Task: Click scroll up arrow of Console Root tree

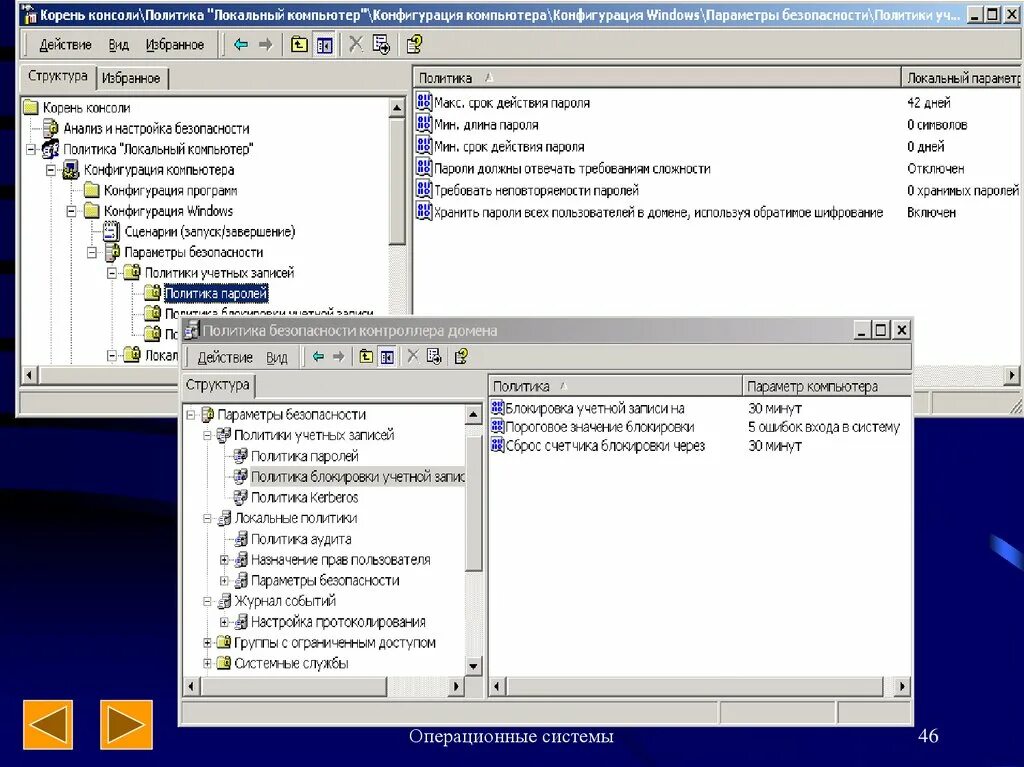Action: (397, 108)
